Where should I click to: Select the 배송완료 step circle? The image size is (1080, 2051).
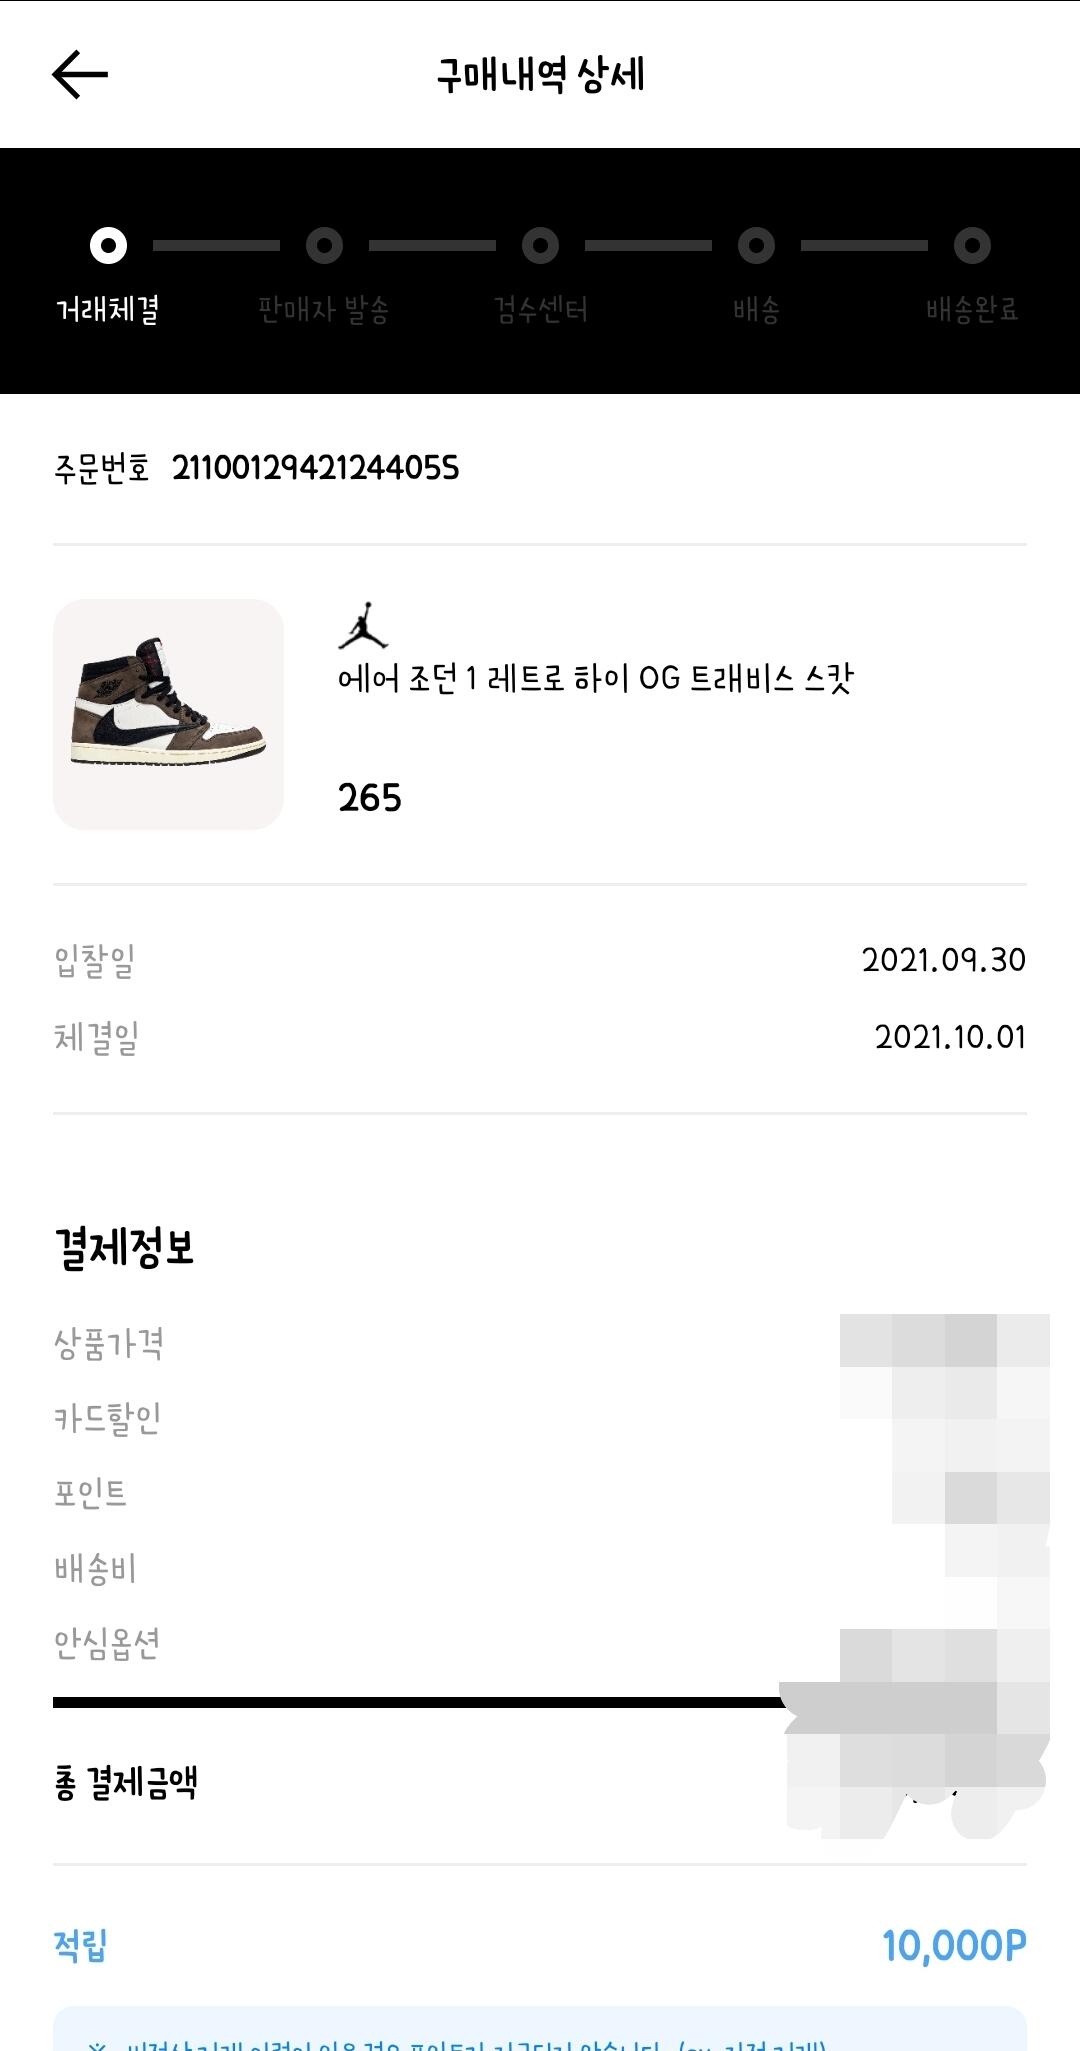click(x=972, y=245)
